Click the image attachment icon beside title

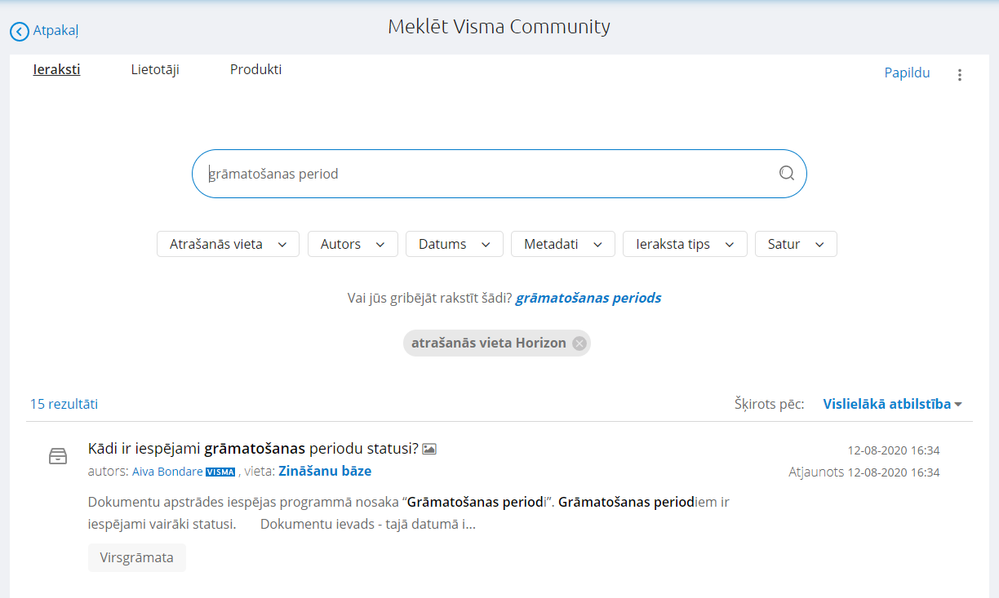click(x=430, y=450)
